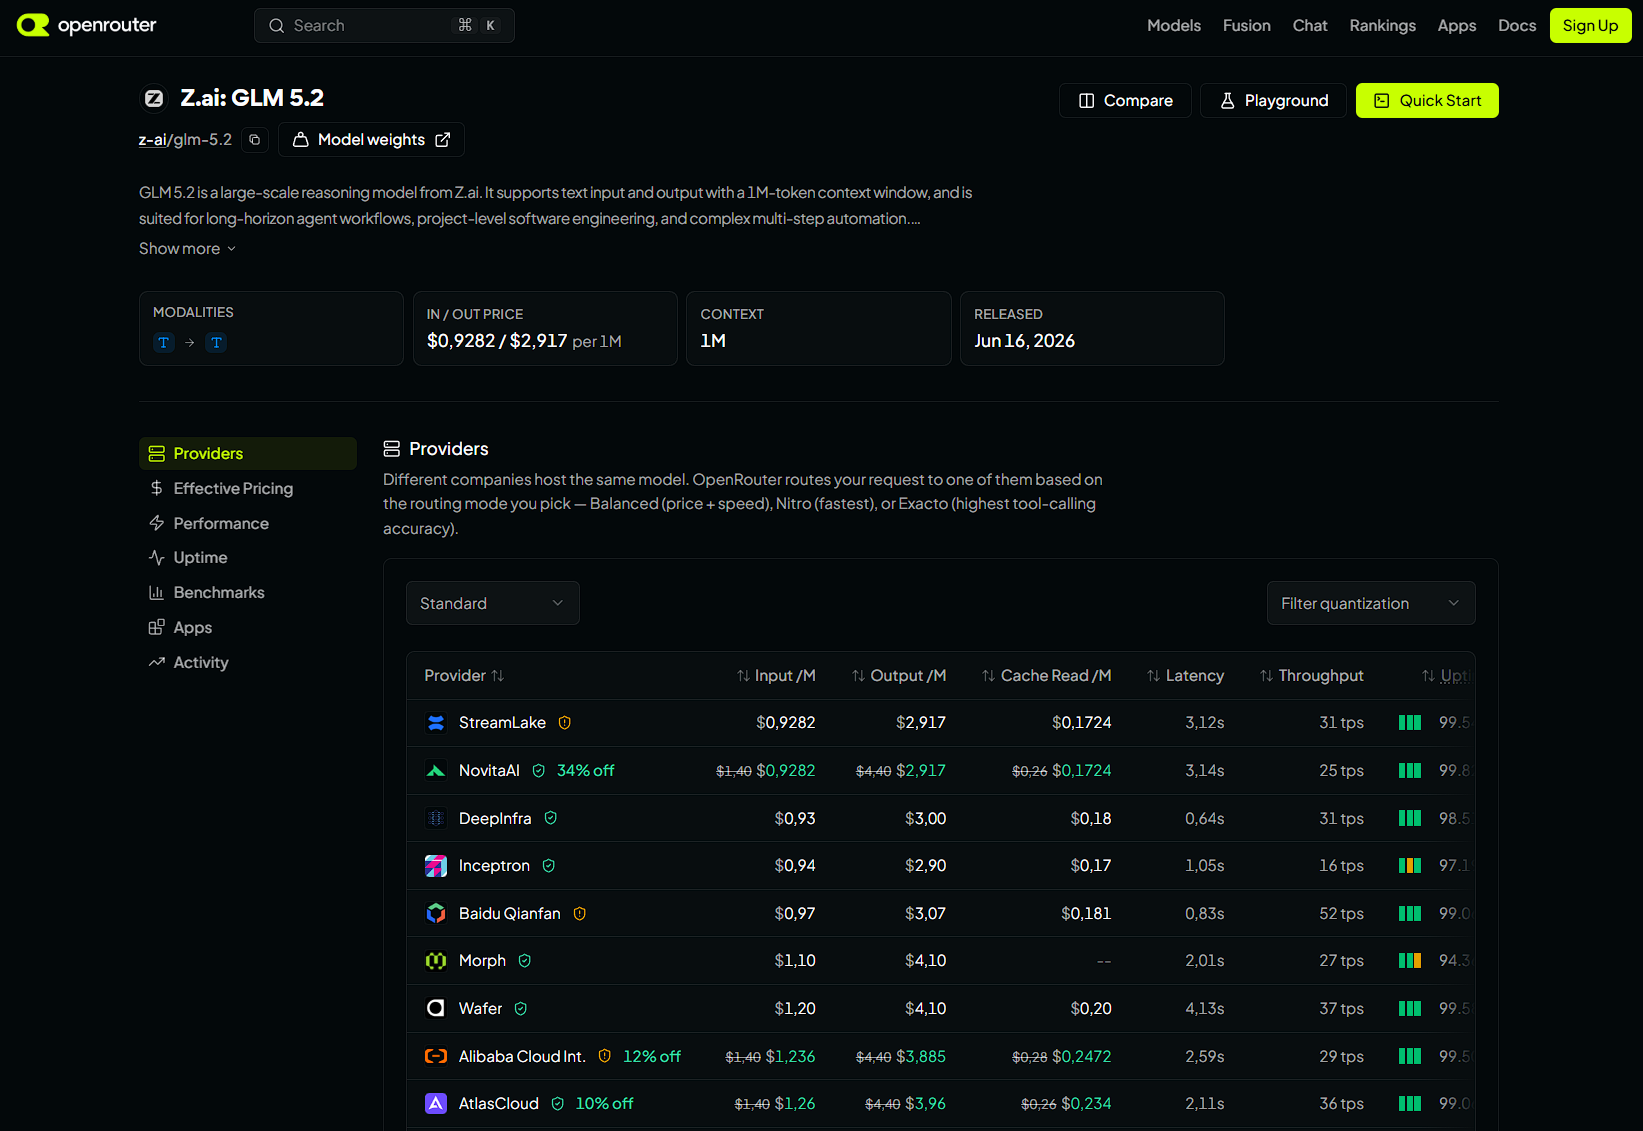
Task: Click the Wafer provider logo
Action: 436,1008
